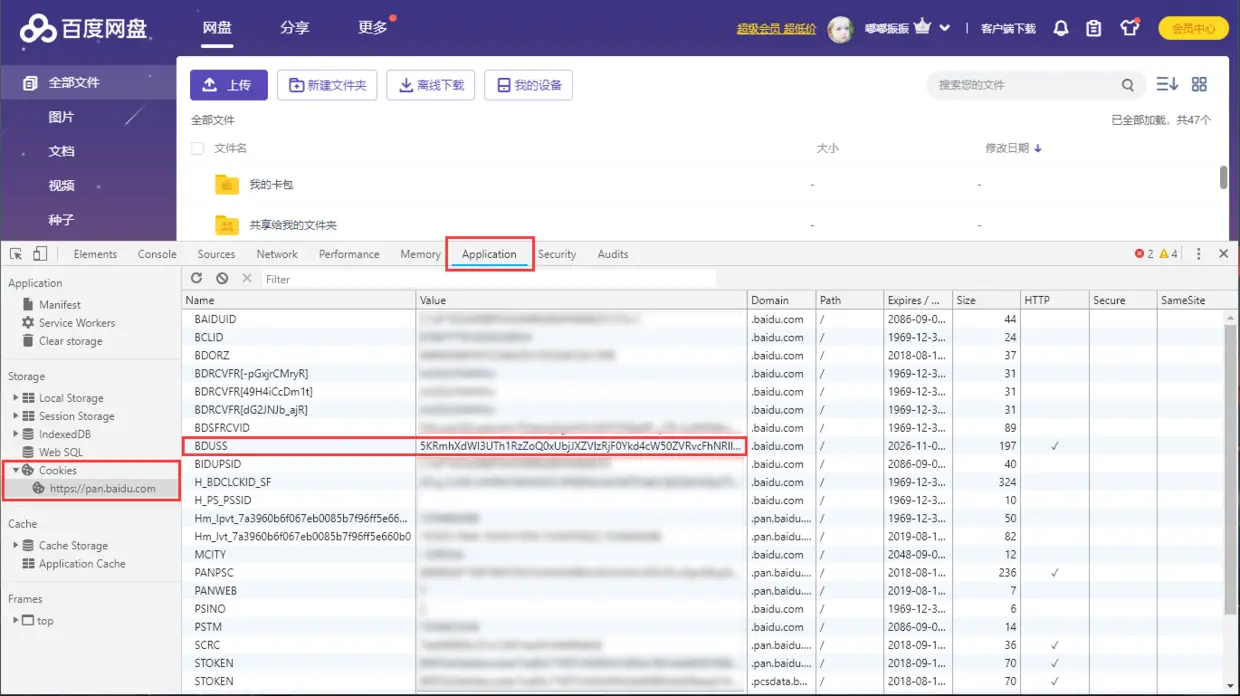Click the red error count indicator
This screenshot has width=1240, height=696.
click(x=1144, y=254)
